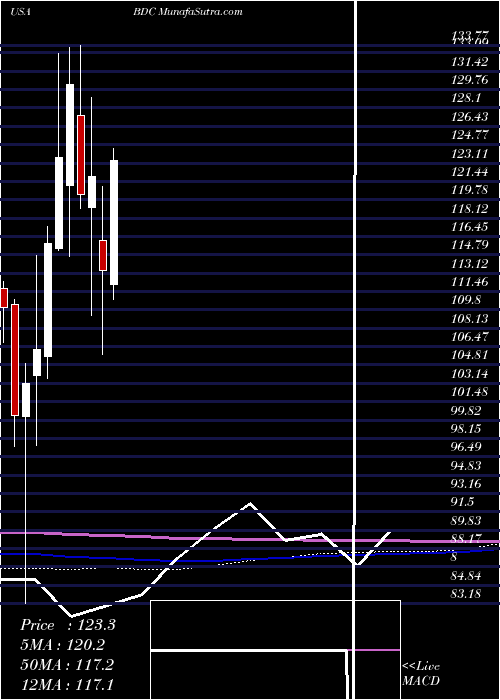
Task: Click the price axis label 98.15
Action: click(x=467, y=429)
